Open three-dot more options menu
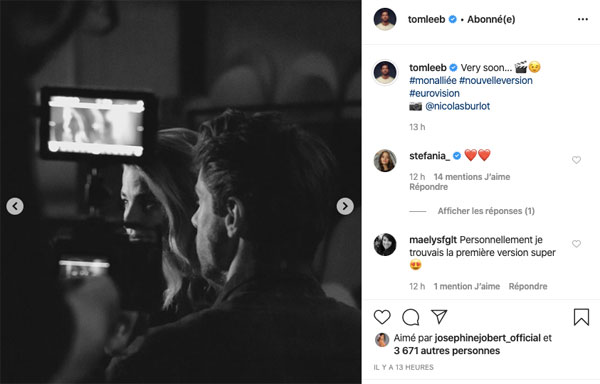Viewport: 600px width, 384px height. click(x=583, y=19)
